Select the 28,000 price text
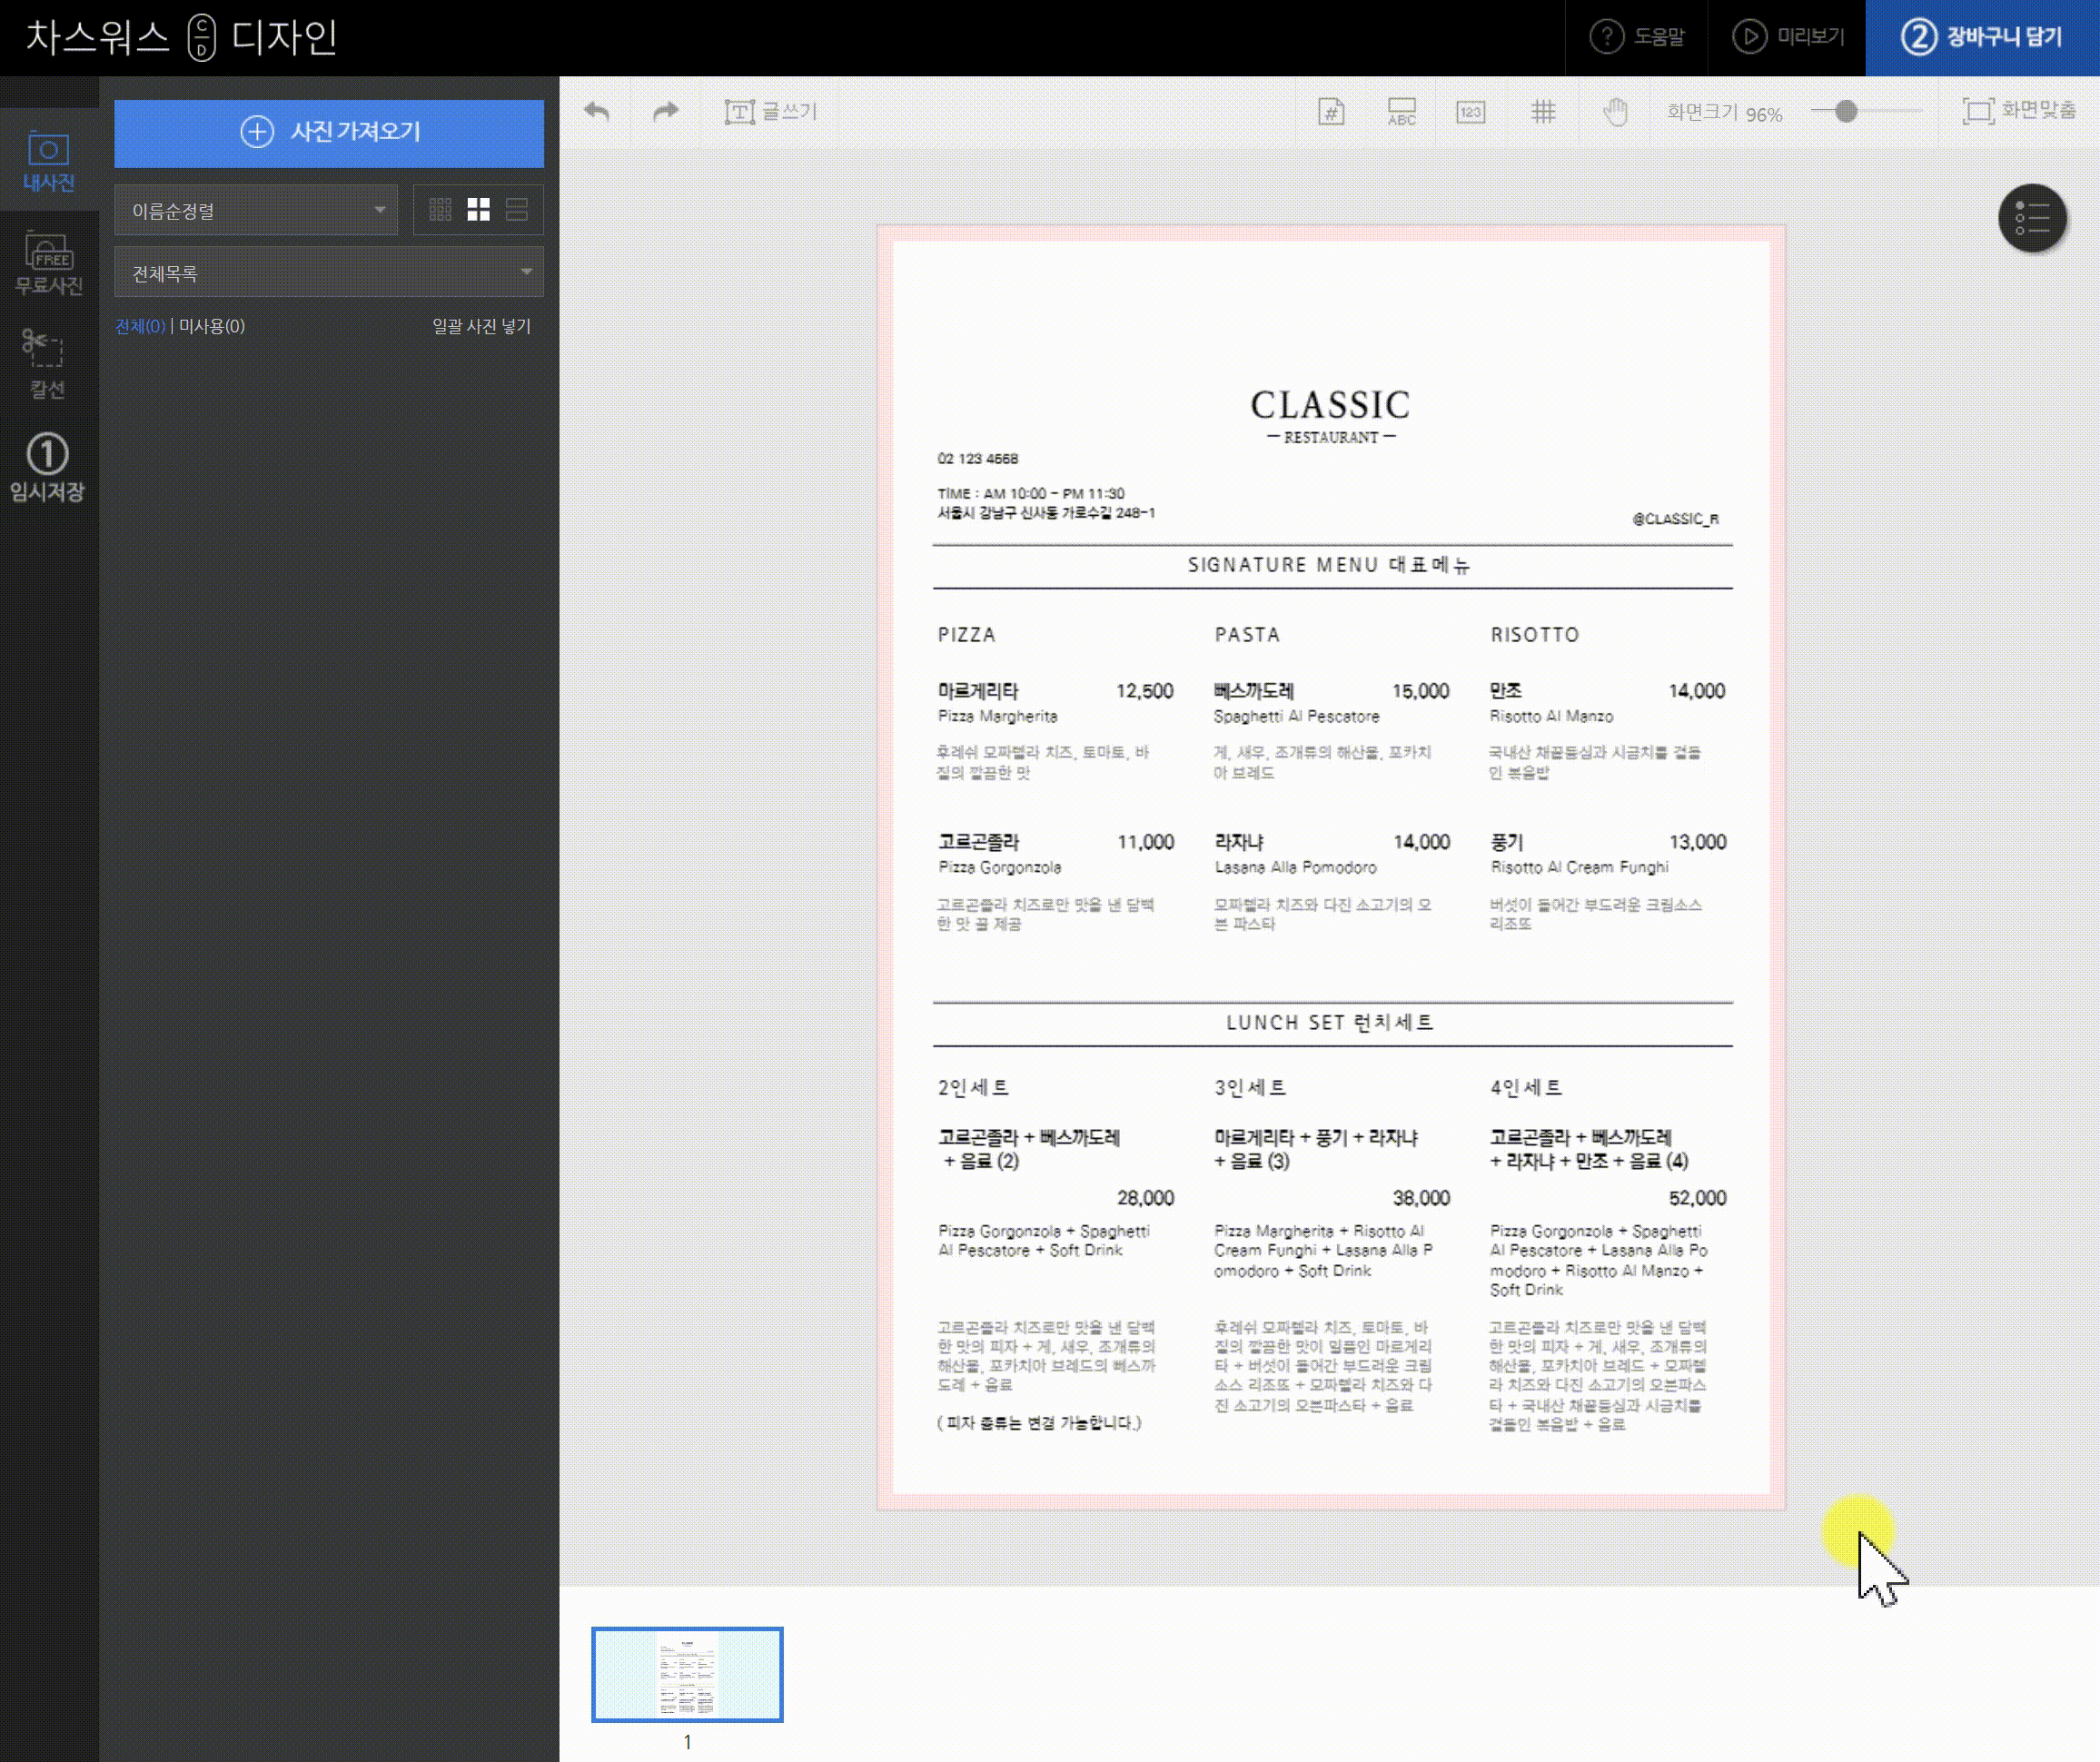Image resolution: width=2100 pixels, height=1762 pixels. point(1146,1198)
